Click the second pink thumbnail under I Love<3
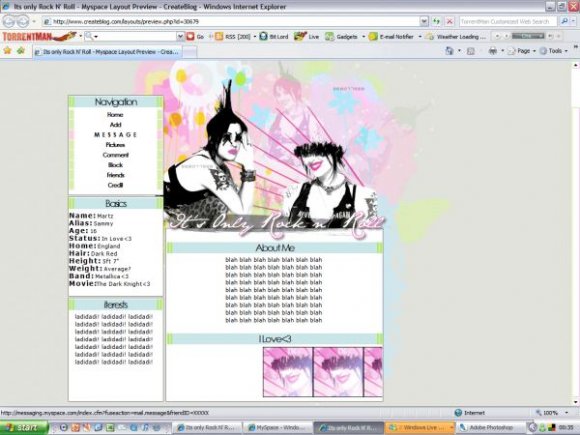The image size is (580, 435). (338, 372)
